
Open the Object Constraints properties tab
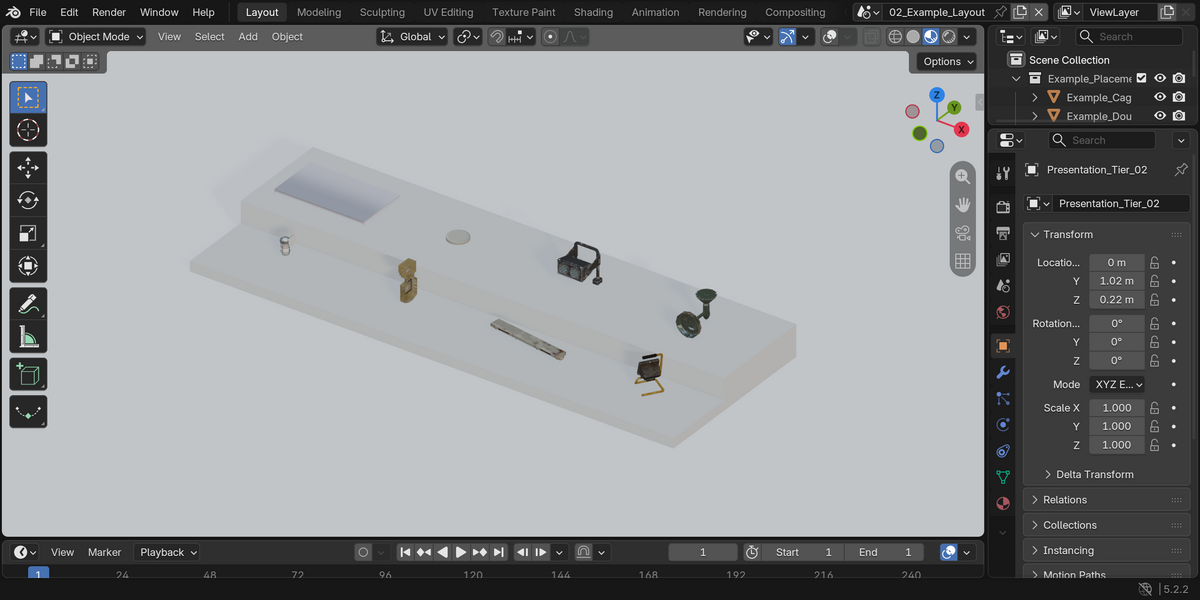pos(1003,450)
